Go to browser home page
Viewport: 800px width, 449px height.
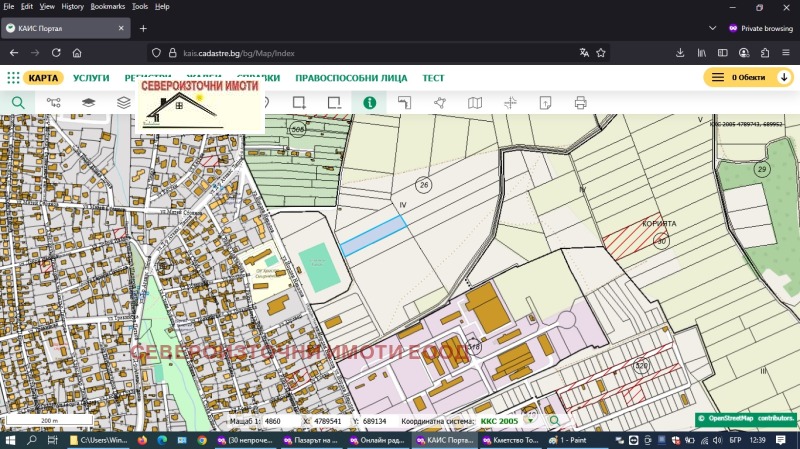coord(77,53)
